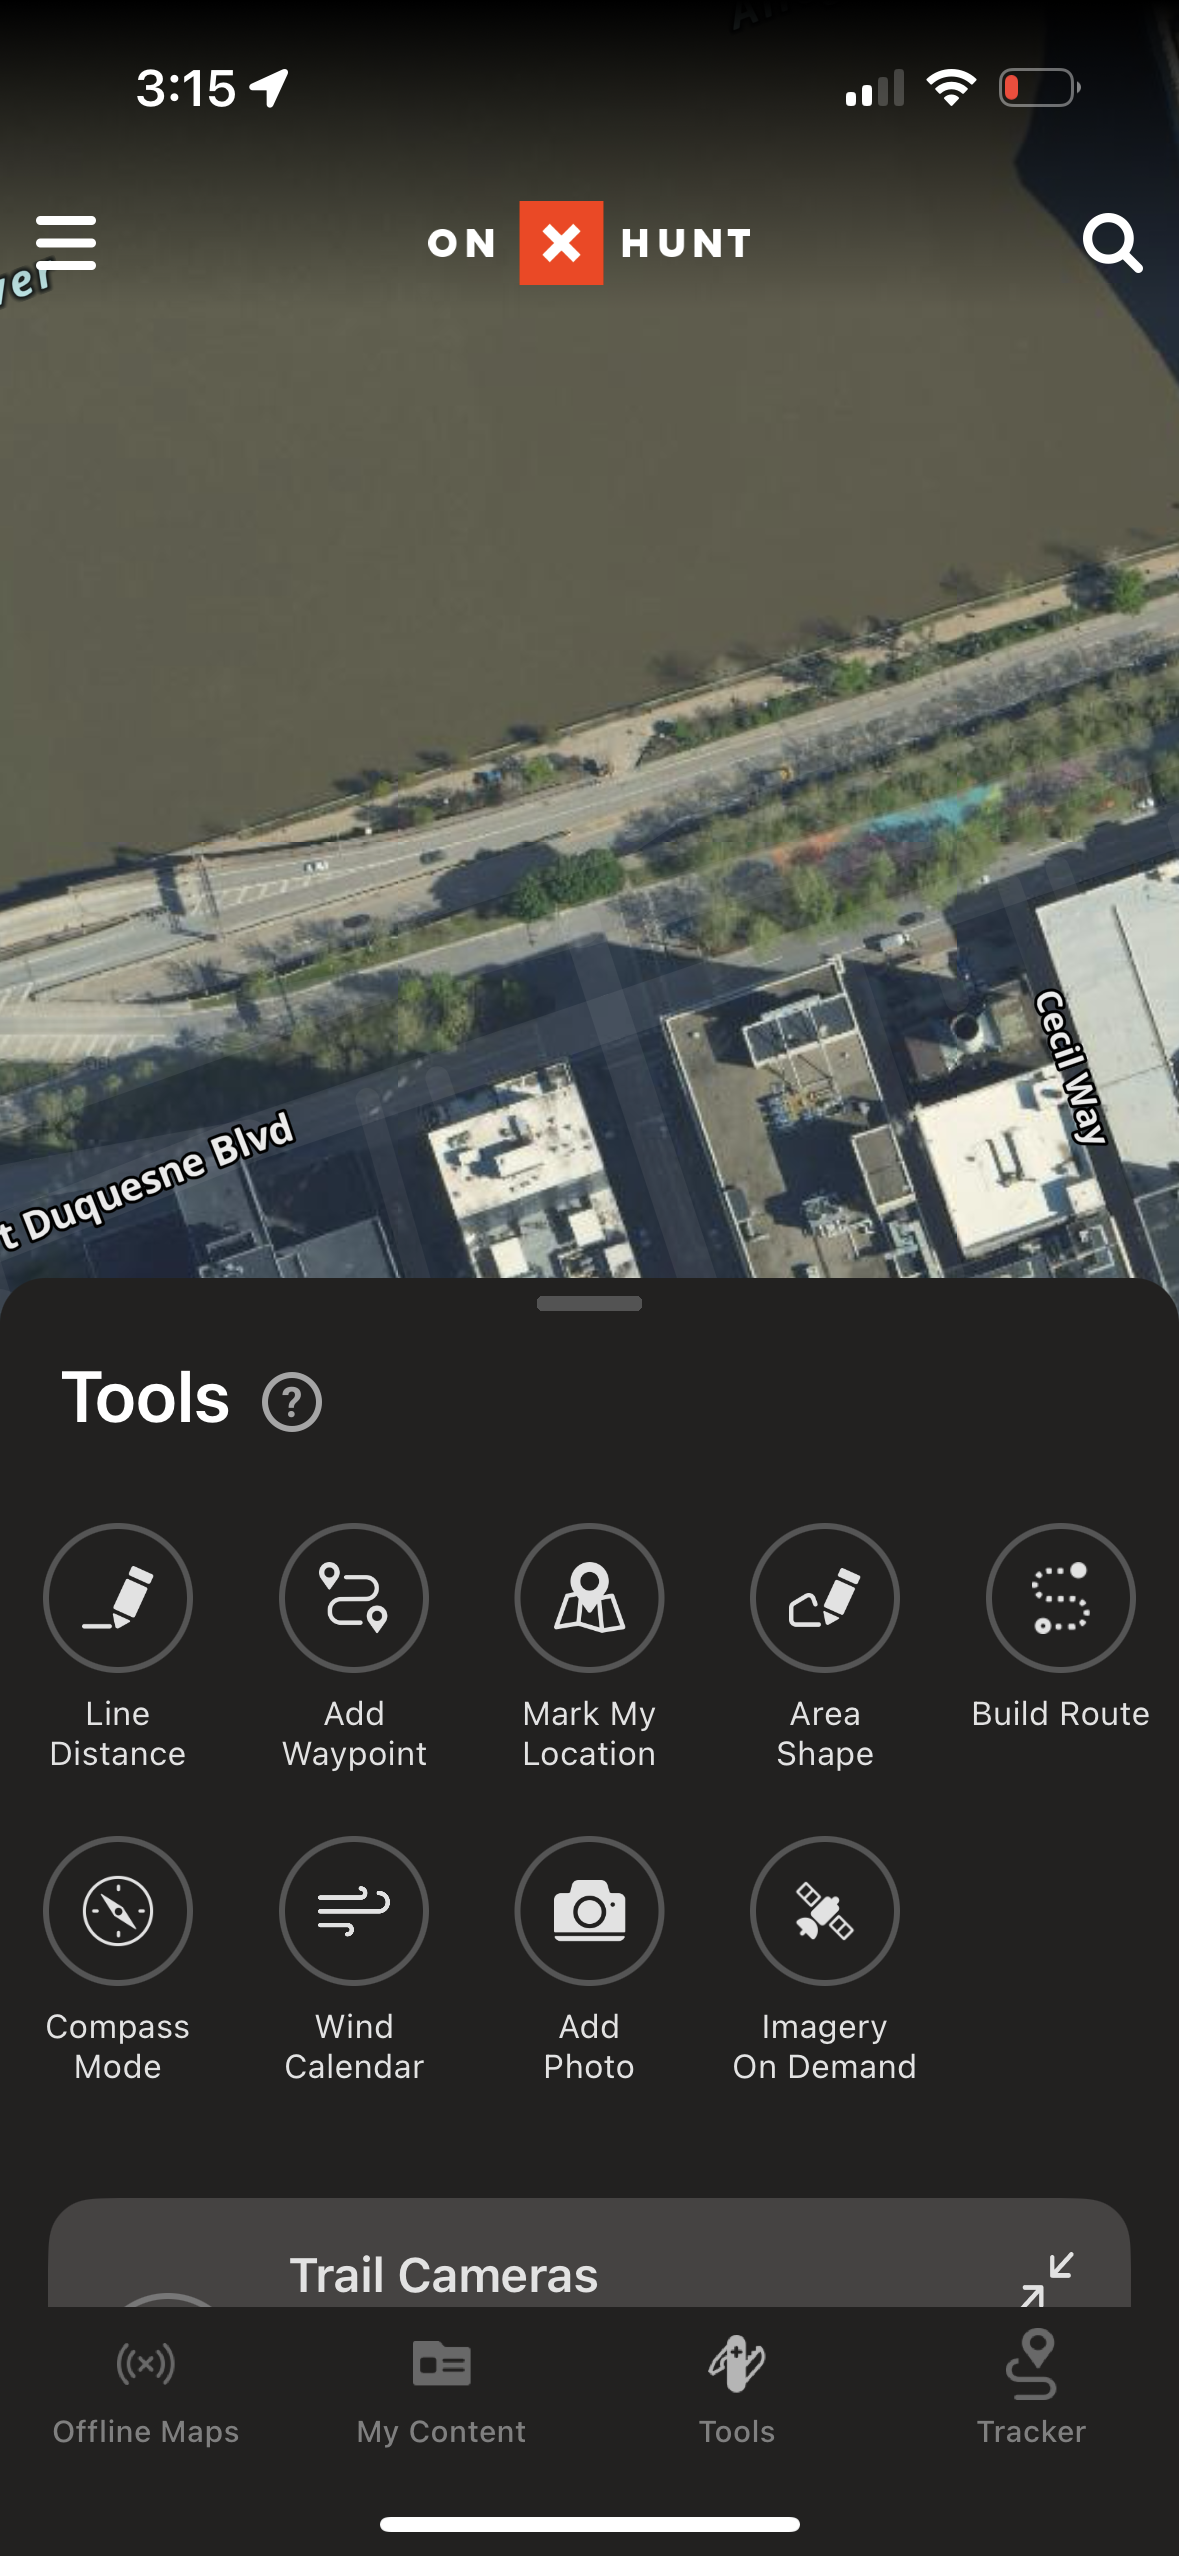Tap the Tools sheet drag handle
Viewport: 1179px width, 2556px height.
coord(589,1303)
